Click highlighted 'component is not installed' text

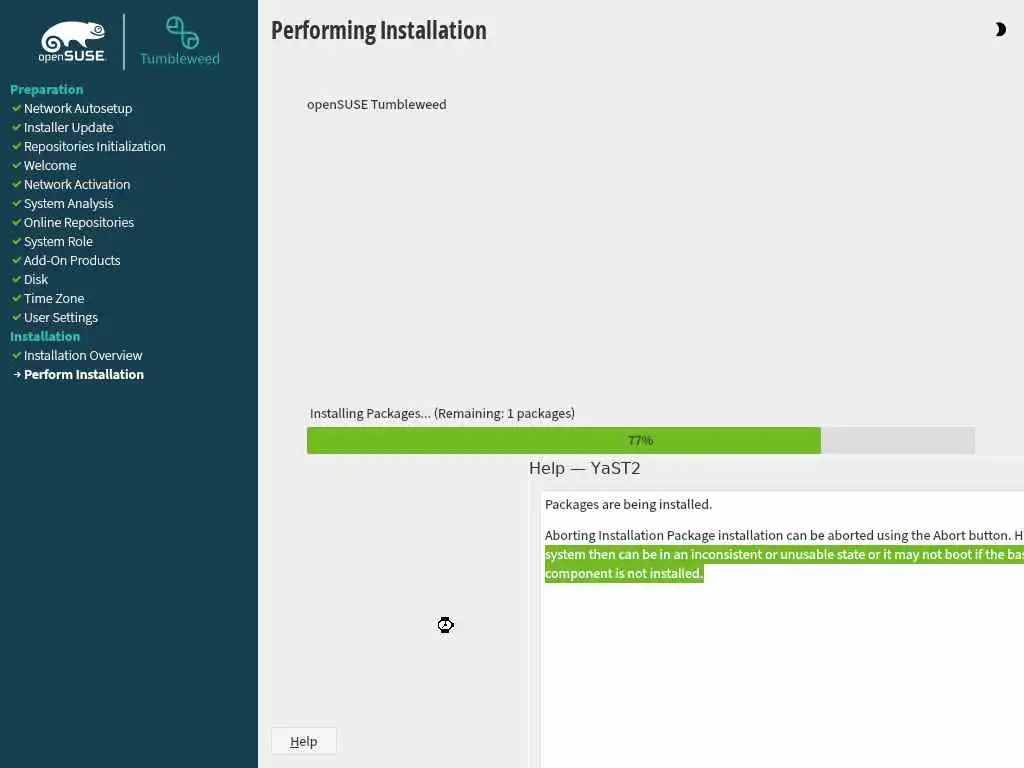(x=624, y=573)
